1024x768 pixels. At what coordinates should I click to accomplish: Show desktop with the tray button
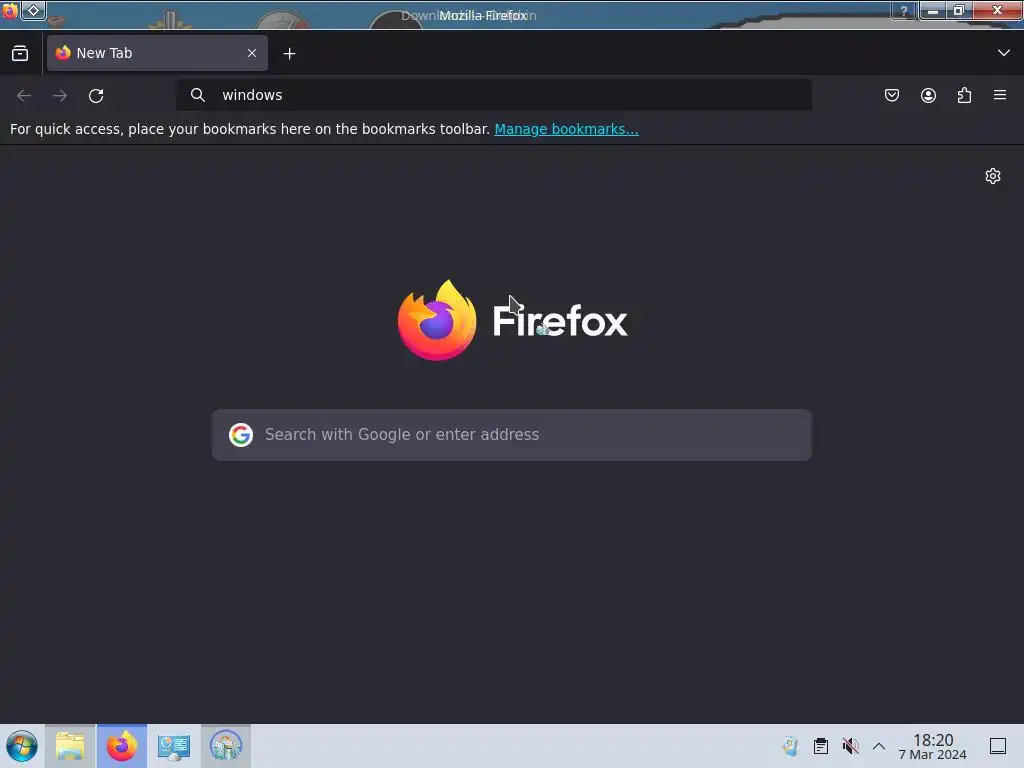point(998,746)
